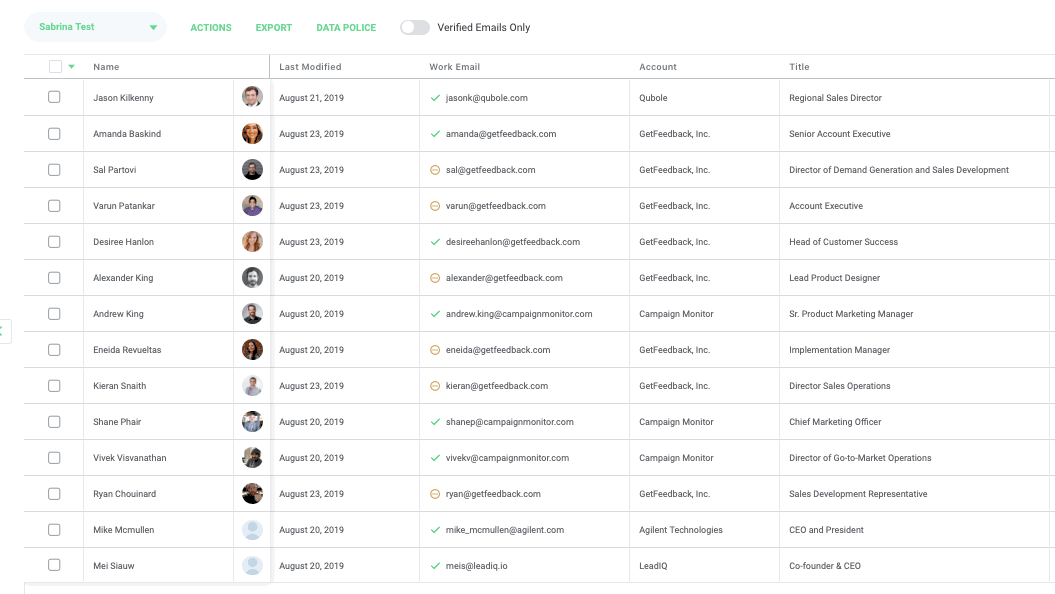Select the checkbox for Desiree Hanlon
The image size is (1055, 594).
(54, 242)
